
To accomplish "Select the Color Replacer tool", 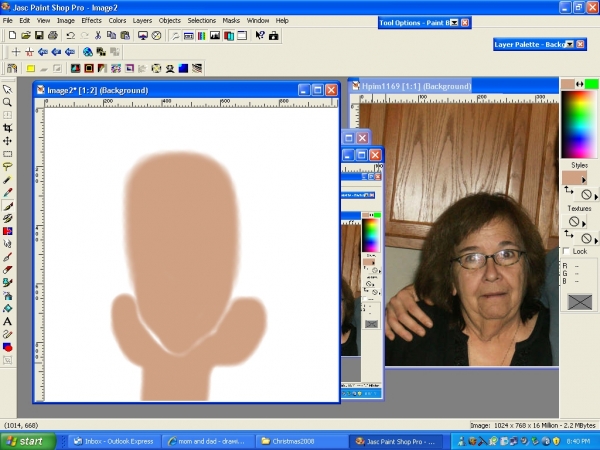I will coord(7,231).
